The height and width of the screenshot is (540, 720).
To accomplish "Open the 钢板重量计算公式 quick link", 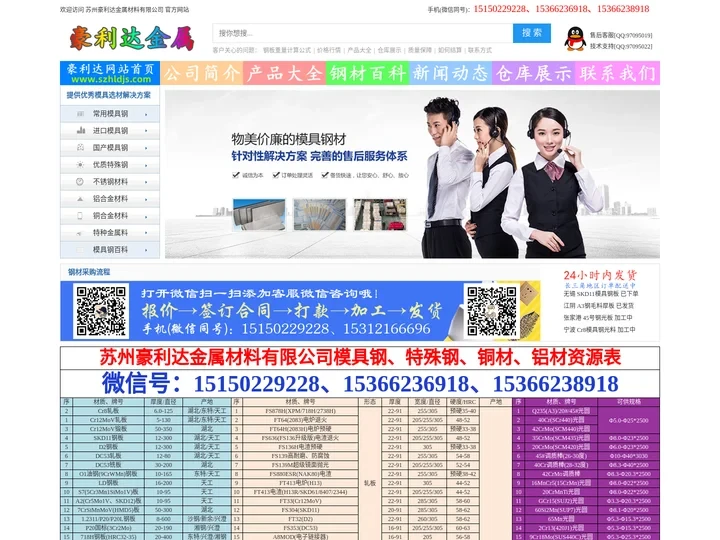I will pos(287,50).
